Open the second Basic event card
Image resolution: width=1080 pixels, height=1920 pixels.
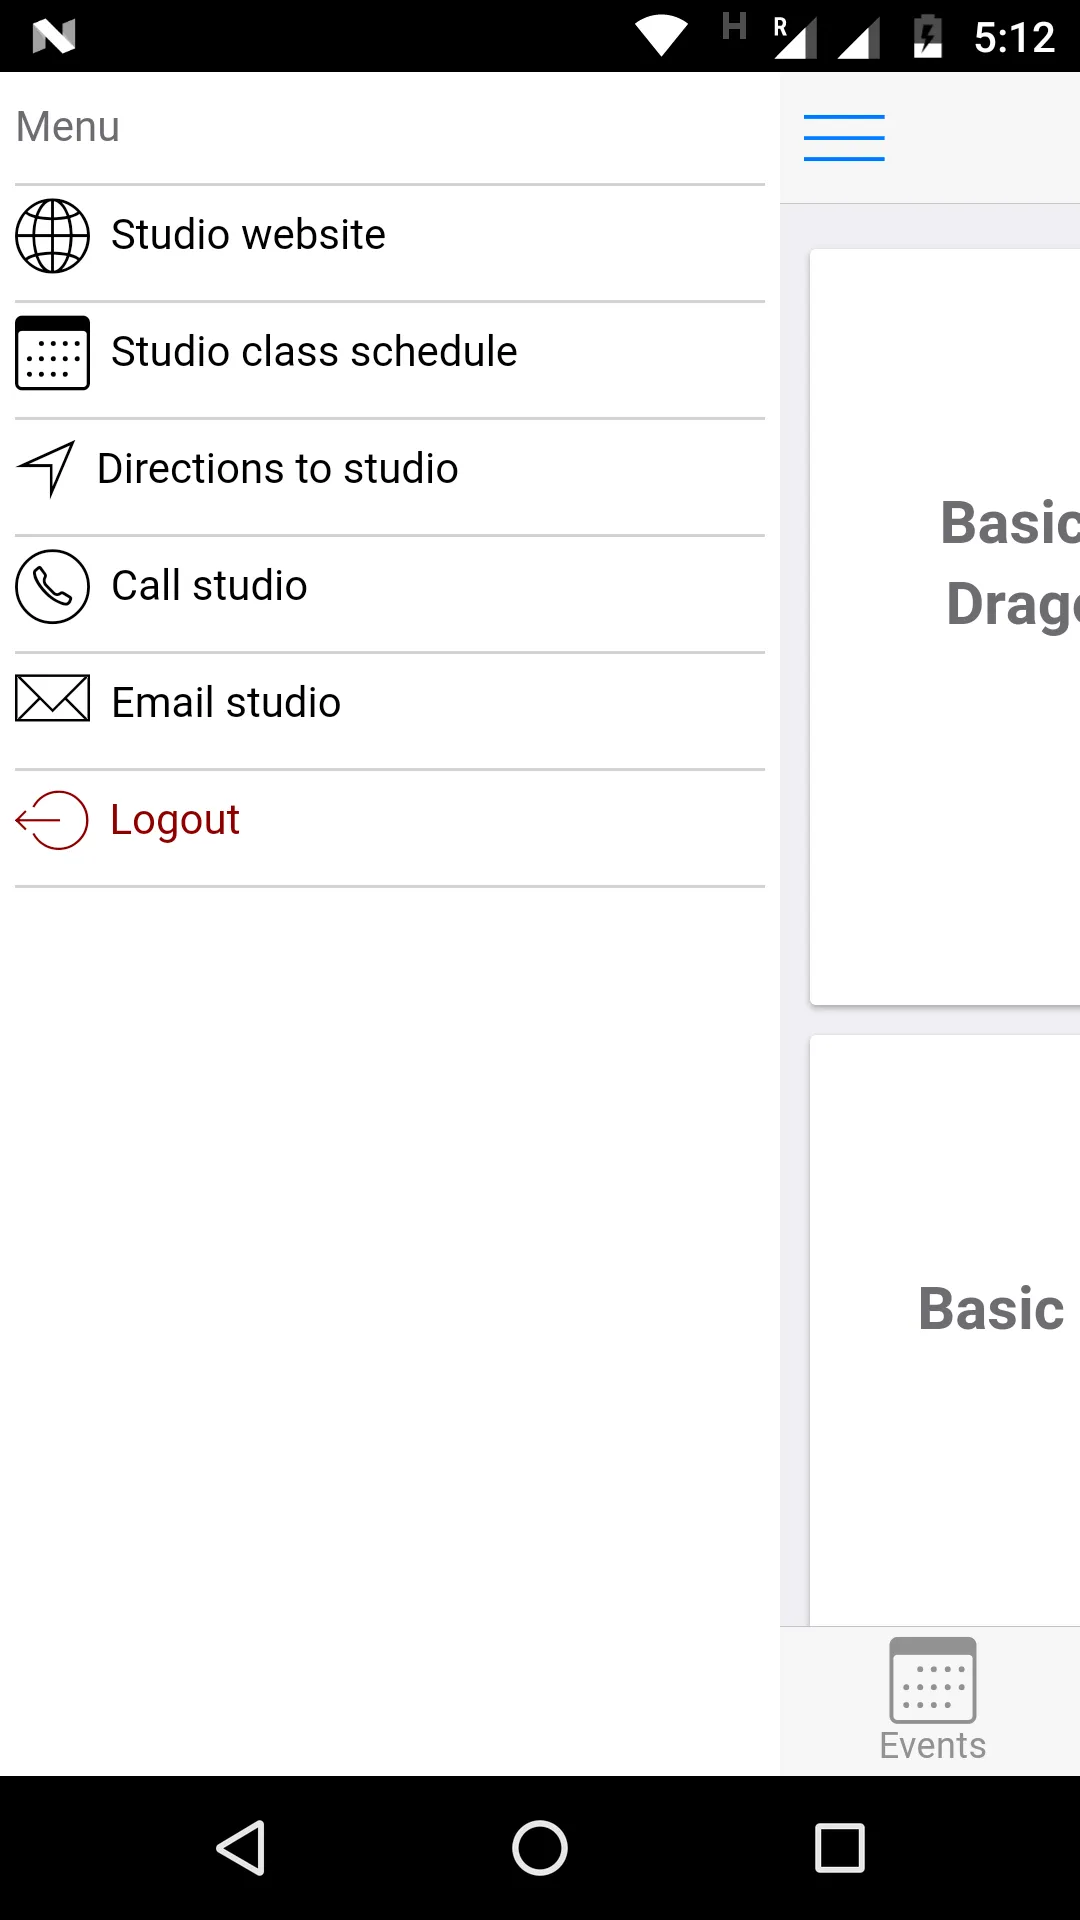coord(945,1330)
